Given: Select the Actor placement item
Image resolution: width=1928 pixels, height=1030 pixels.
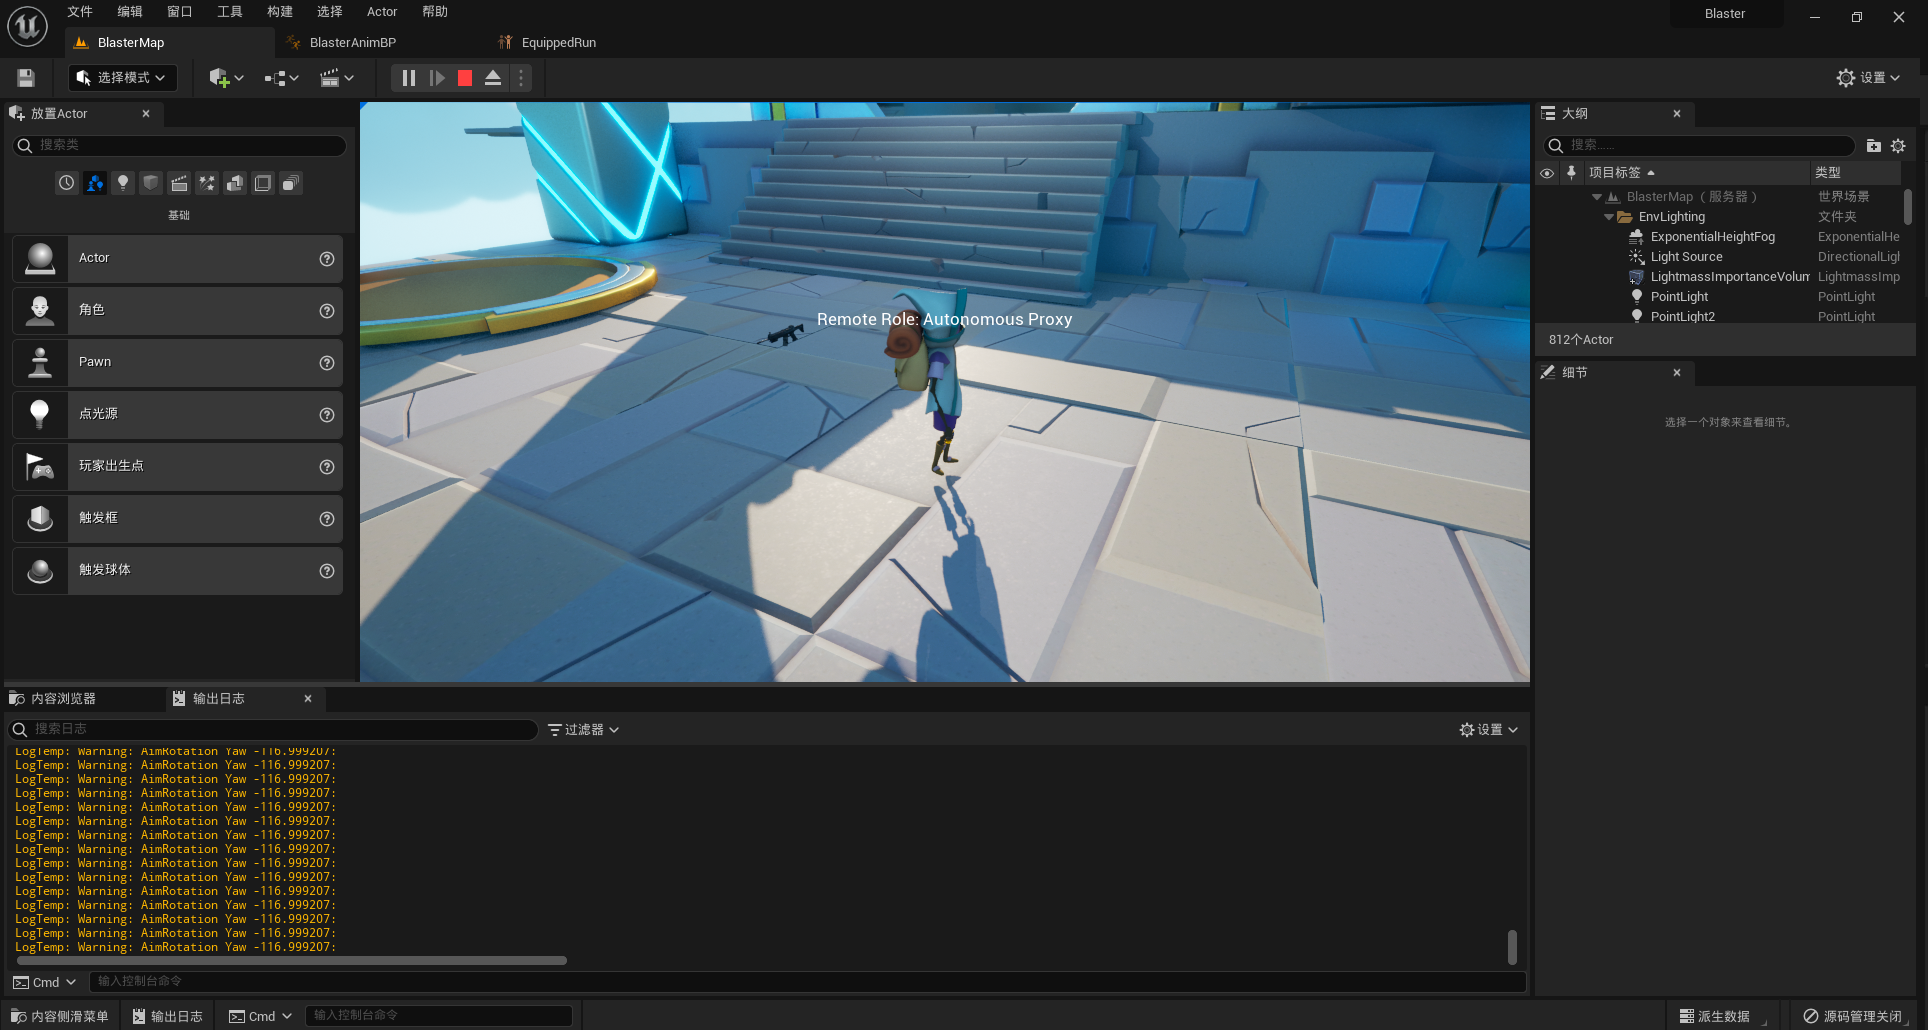Looking at the screenshot, I should pos(177,258).
